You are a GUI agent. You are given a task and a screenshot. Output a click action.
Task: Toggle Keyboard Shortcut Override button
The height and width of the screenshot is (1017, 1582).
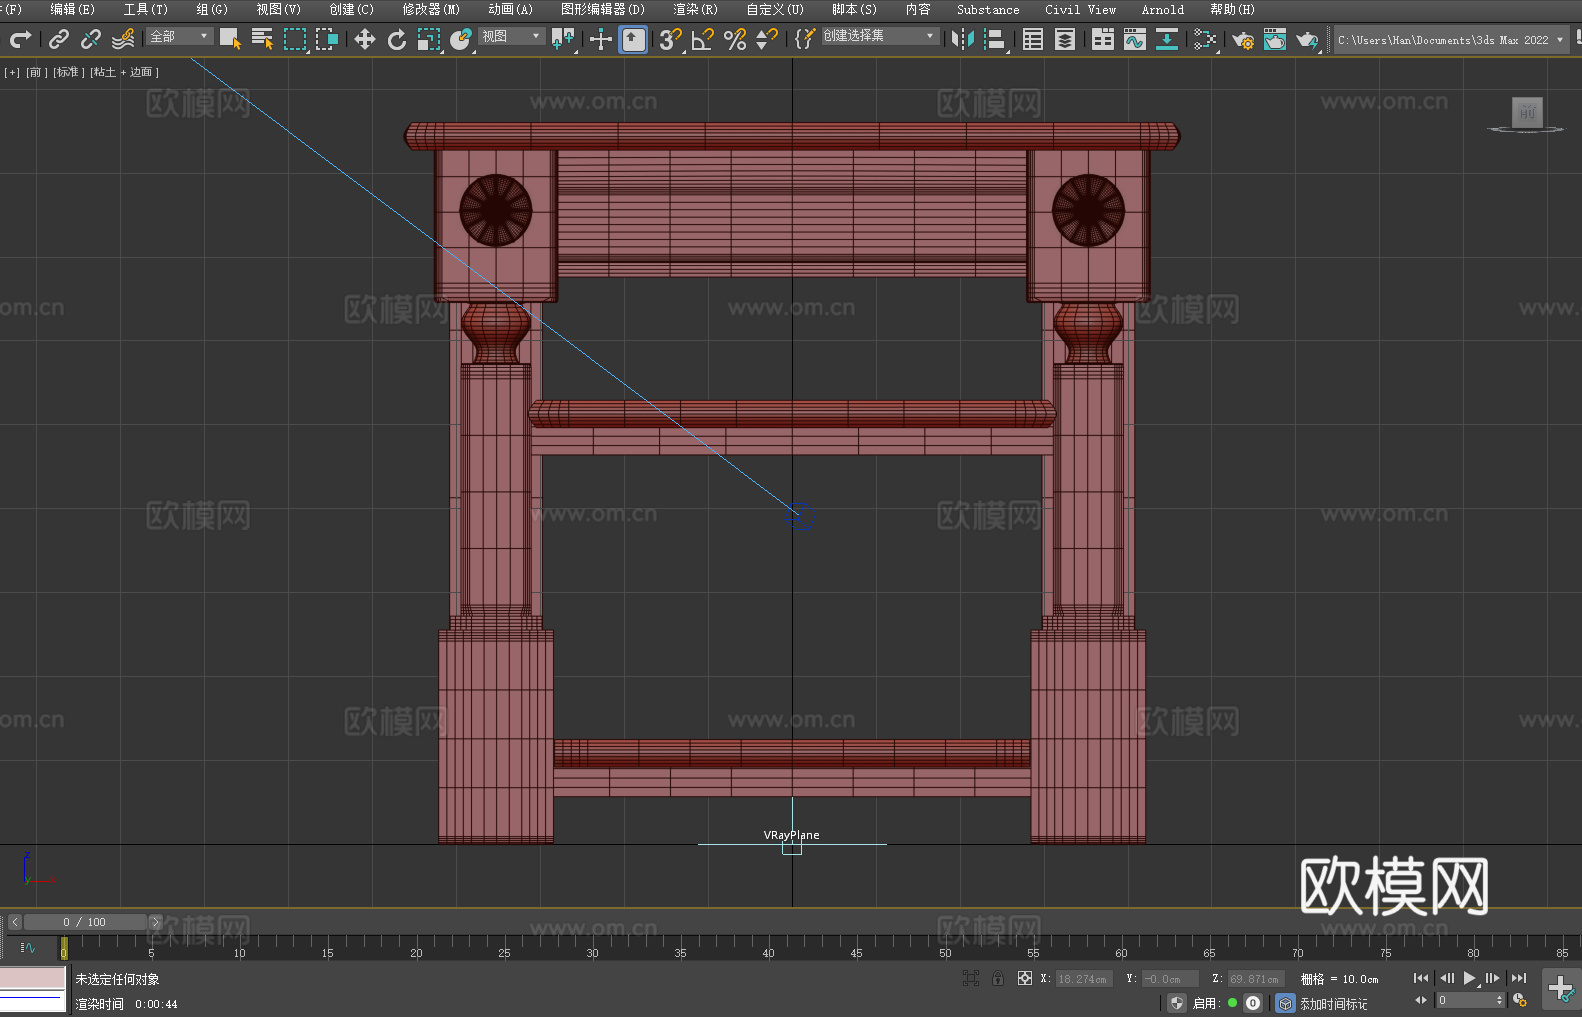633,39
